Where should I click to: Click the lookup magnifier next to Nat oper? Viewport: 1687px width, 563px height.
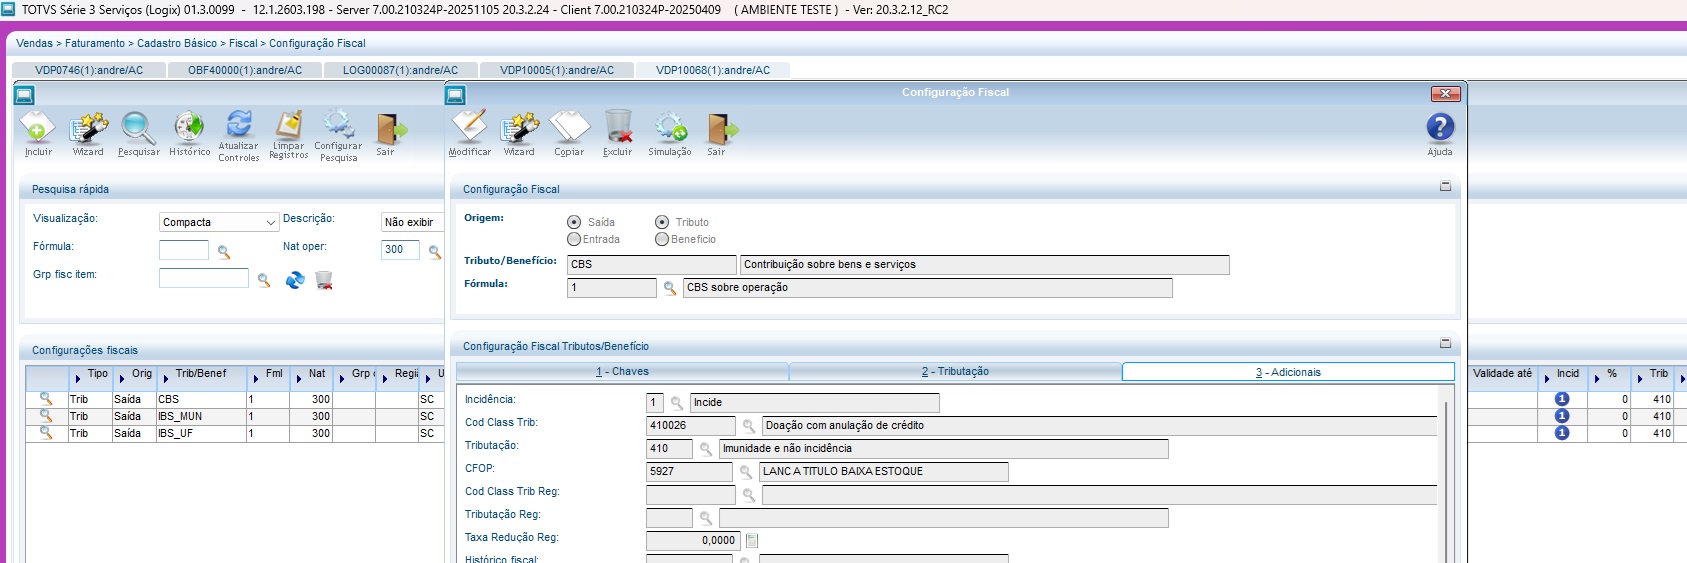[435, 252]
